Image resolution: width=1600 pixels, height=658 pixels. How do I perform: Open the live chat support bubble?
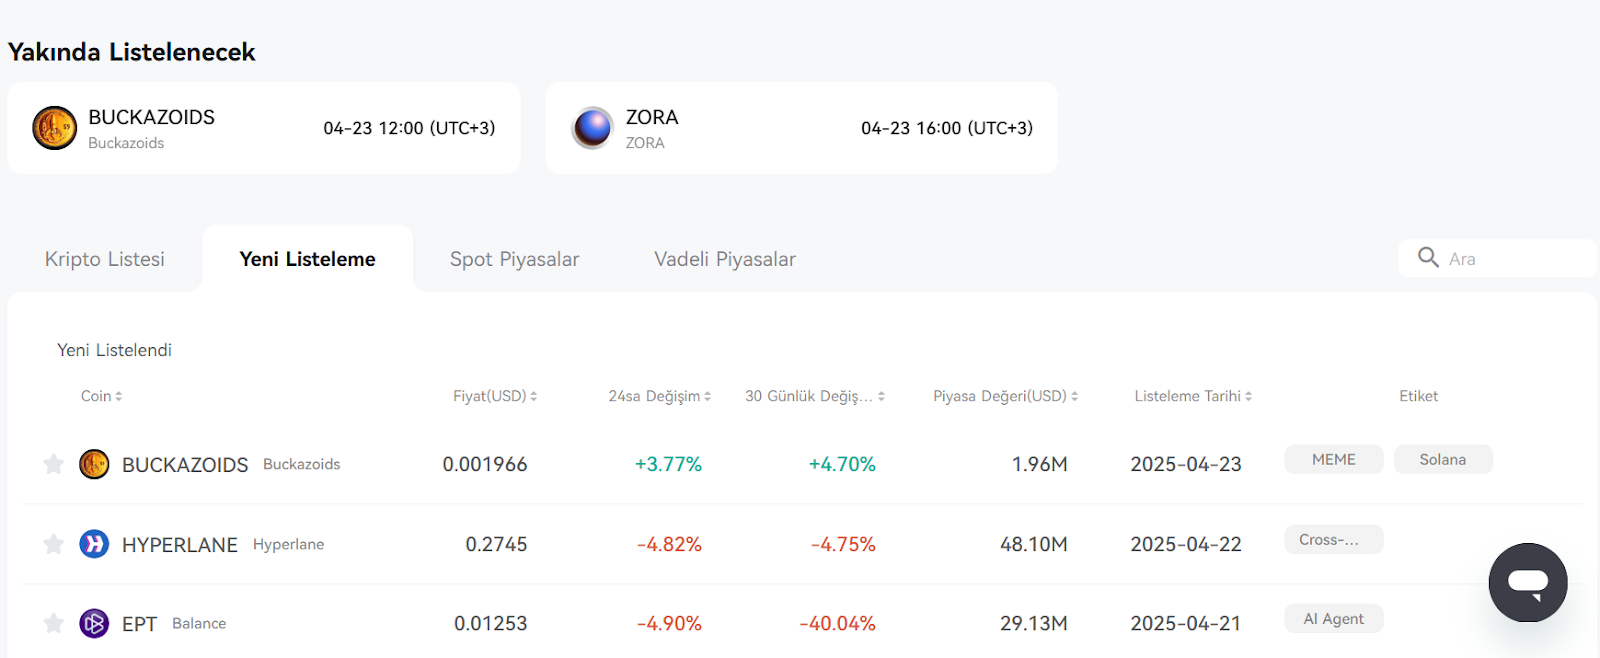1527,583
